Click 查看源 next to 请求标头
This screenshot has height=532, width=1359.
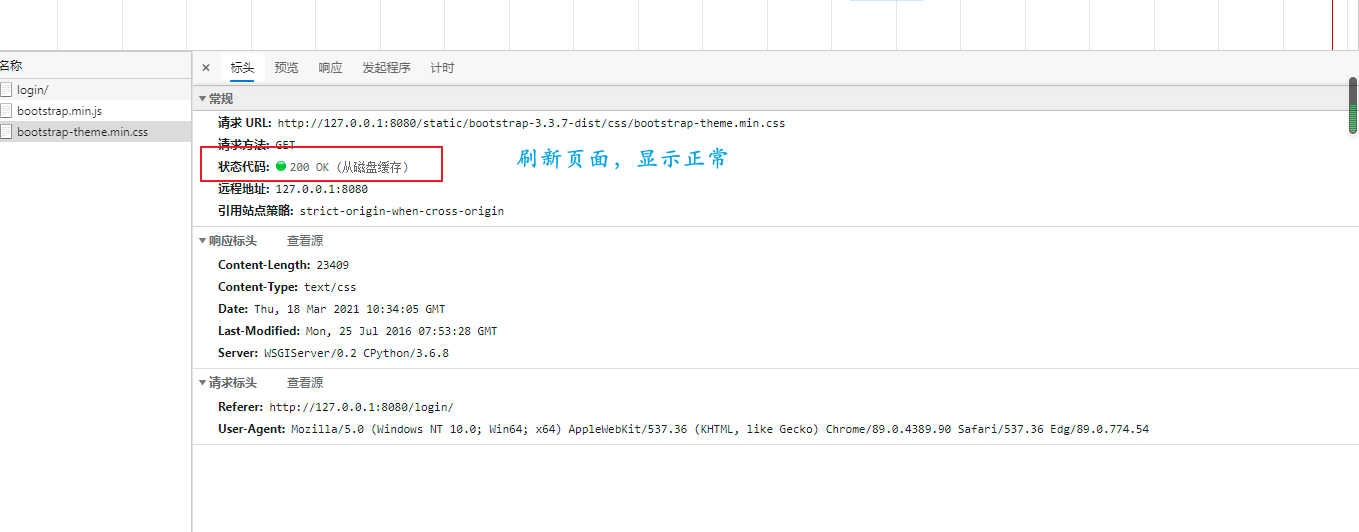305,383
